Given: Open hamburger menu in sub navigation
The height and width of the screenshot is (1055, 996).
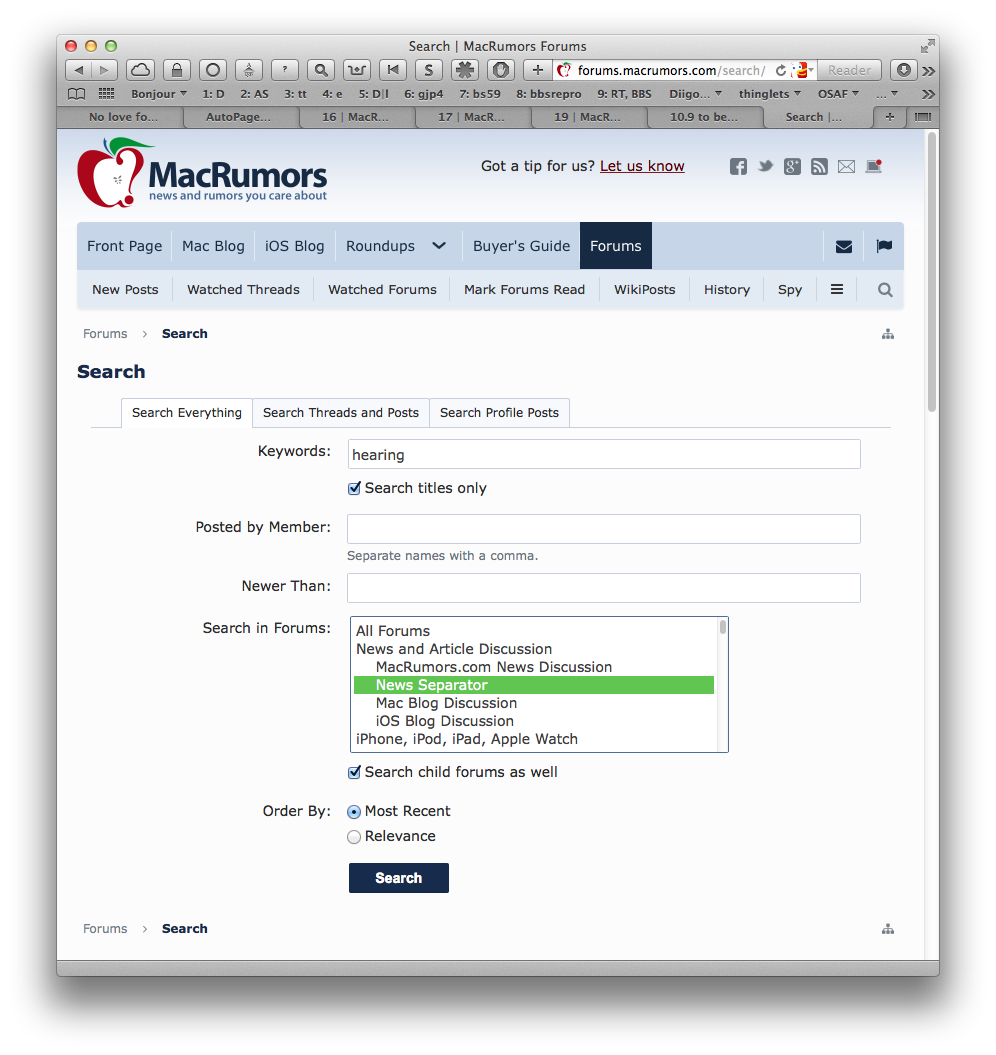Looking at the screenshot, I should point(837,289).
